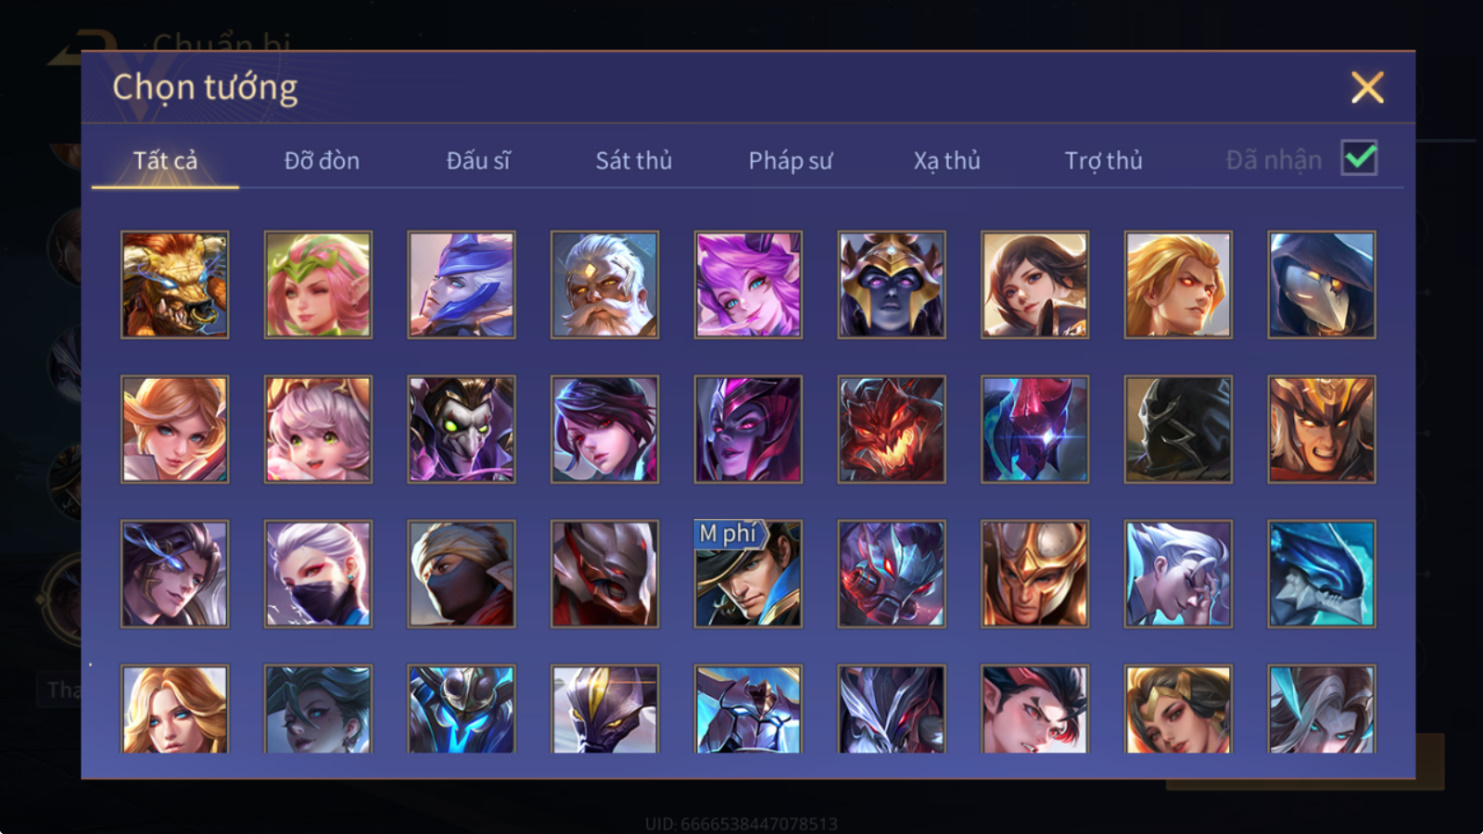Select the hooded plague-mask hero portrait
This screenshot has width=1483, height=834.
click(x=1322, y=285)
